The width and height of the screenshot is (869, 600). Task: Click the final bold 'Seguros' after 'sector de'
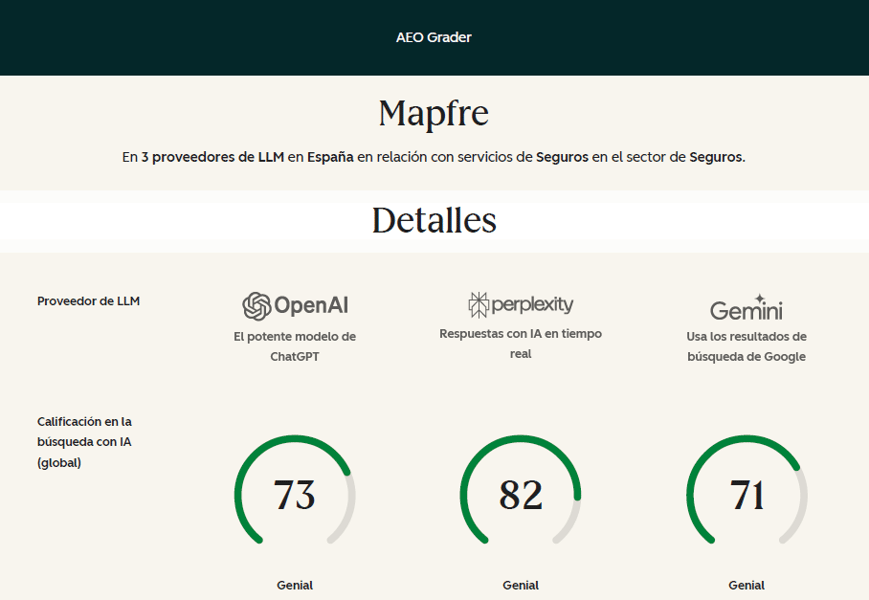click(x=716, y=157)
